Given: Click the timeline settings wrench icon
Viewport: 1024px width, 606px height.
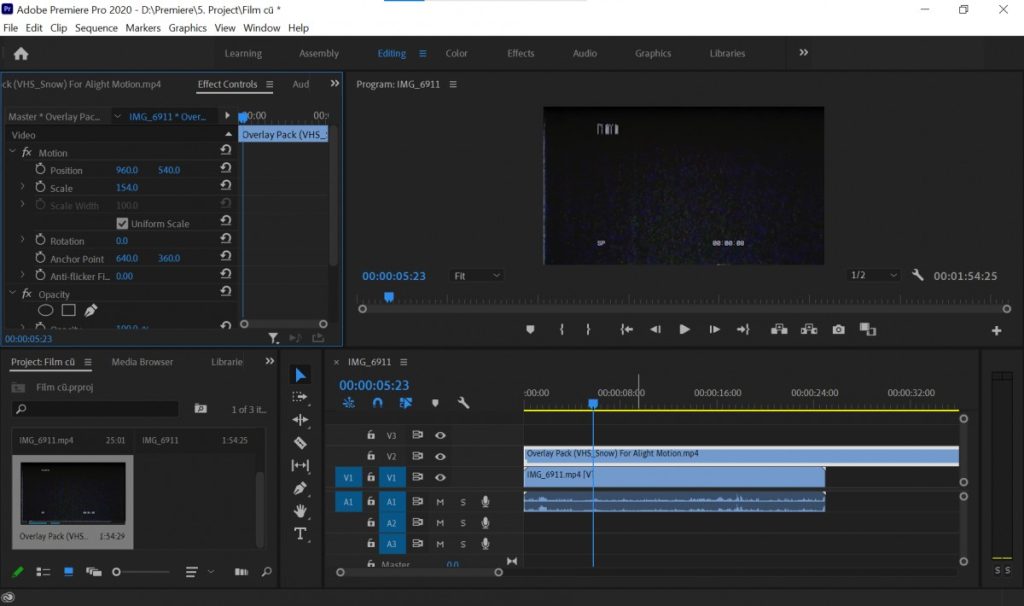Looking at the screenshot, I should click(464, 403).
